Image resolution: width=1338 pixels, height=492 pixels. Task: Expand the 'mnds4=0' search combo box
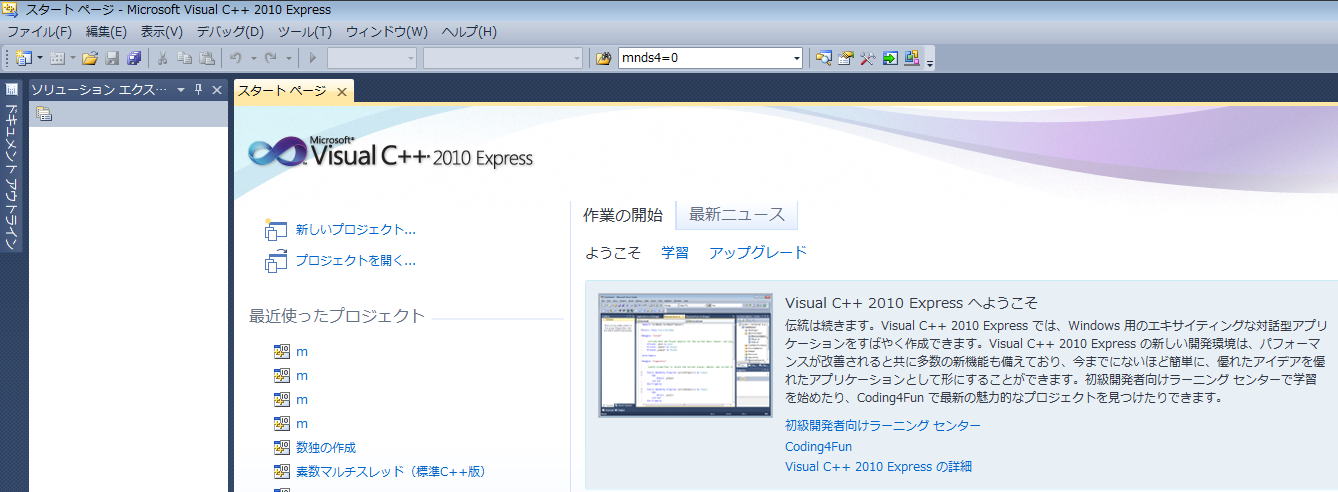pos(797,58)
